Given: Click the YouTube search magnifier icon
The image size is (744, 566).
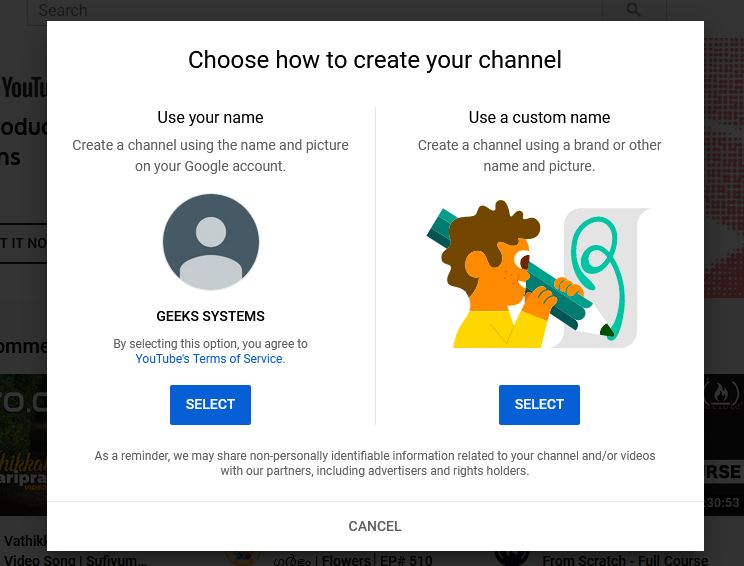Looking at the screenshot, I should [633, 9].
